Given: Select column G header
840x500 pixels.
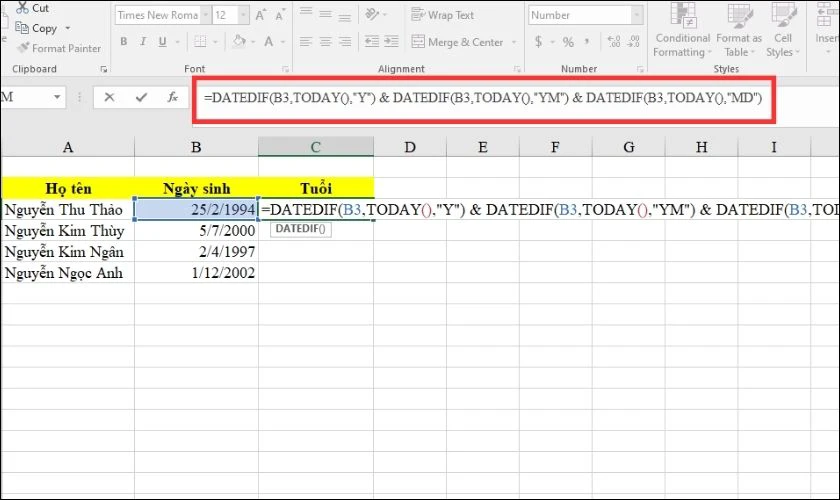Looking at the screenshot, I should point(628,147).
